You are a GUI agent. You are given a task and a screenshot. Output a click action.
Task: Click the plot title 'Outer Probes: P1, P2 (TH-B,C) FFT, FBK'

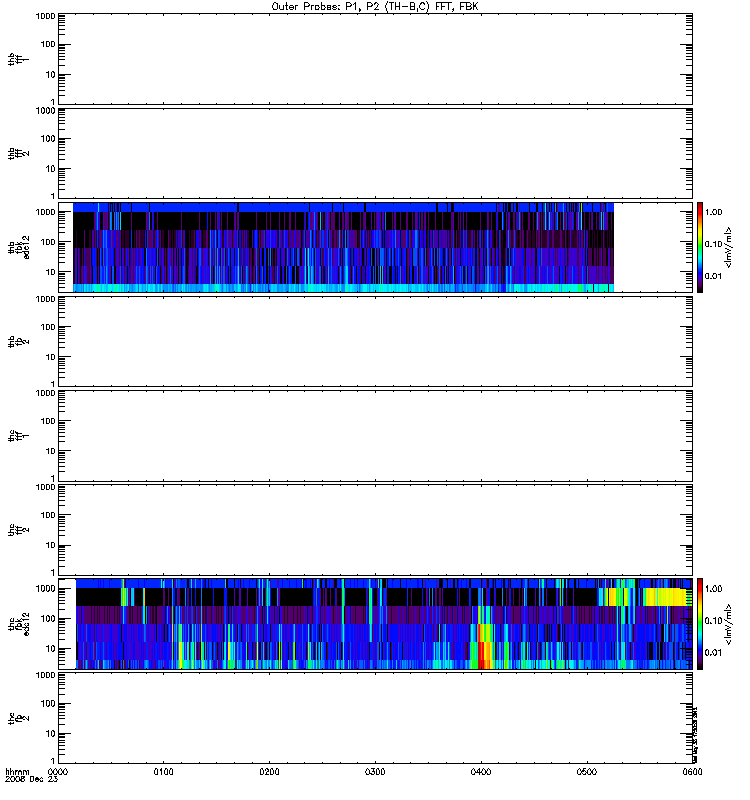(x=375, y=7)
